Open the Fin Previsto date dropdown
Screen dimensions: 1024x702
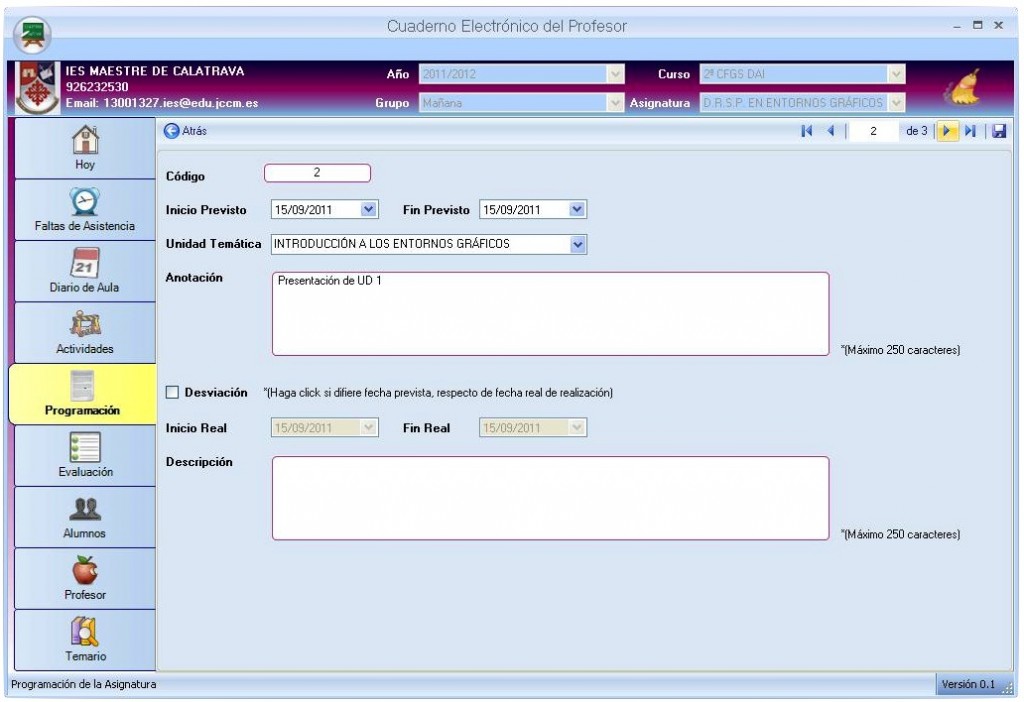tap(577, 210)
